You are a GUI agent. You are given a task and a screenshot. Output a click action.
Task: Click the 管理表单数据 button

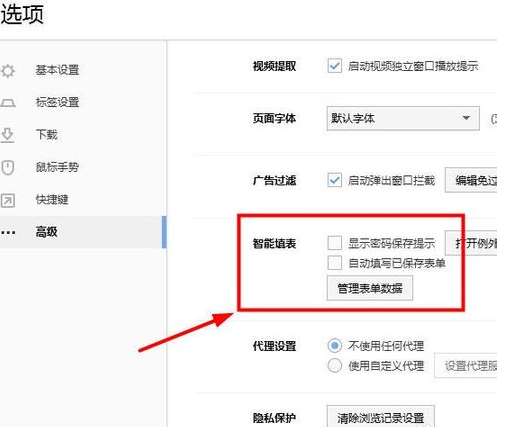(x=370, y=288)
